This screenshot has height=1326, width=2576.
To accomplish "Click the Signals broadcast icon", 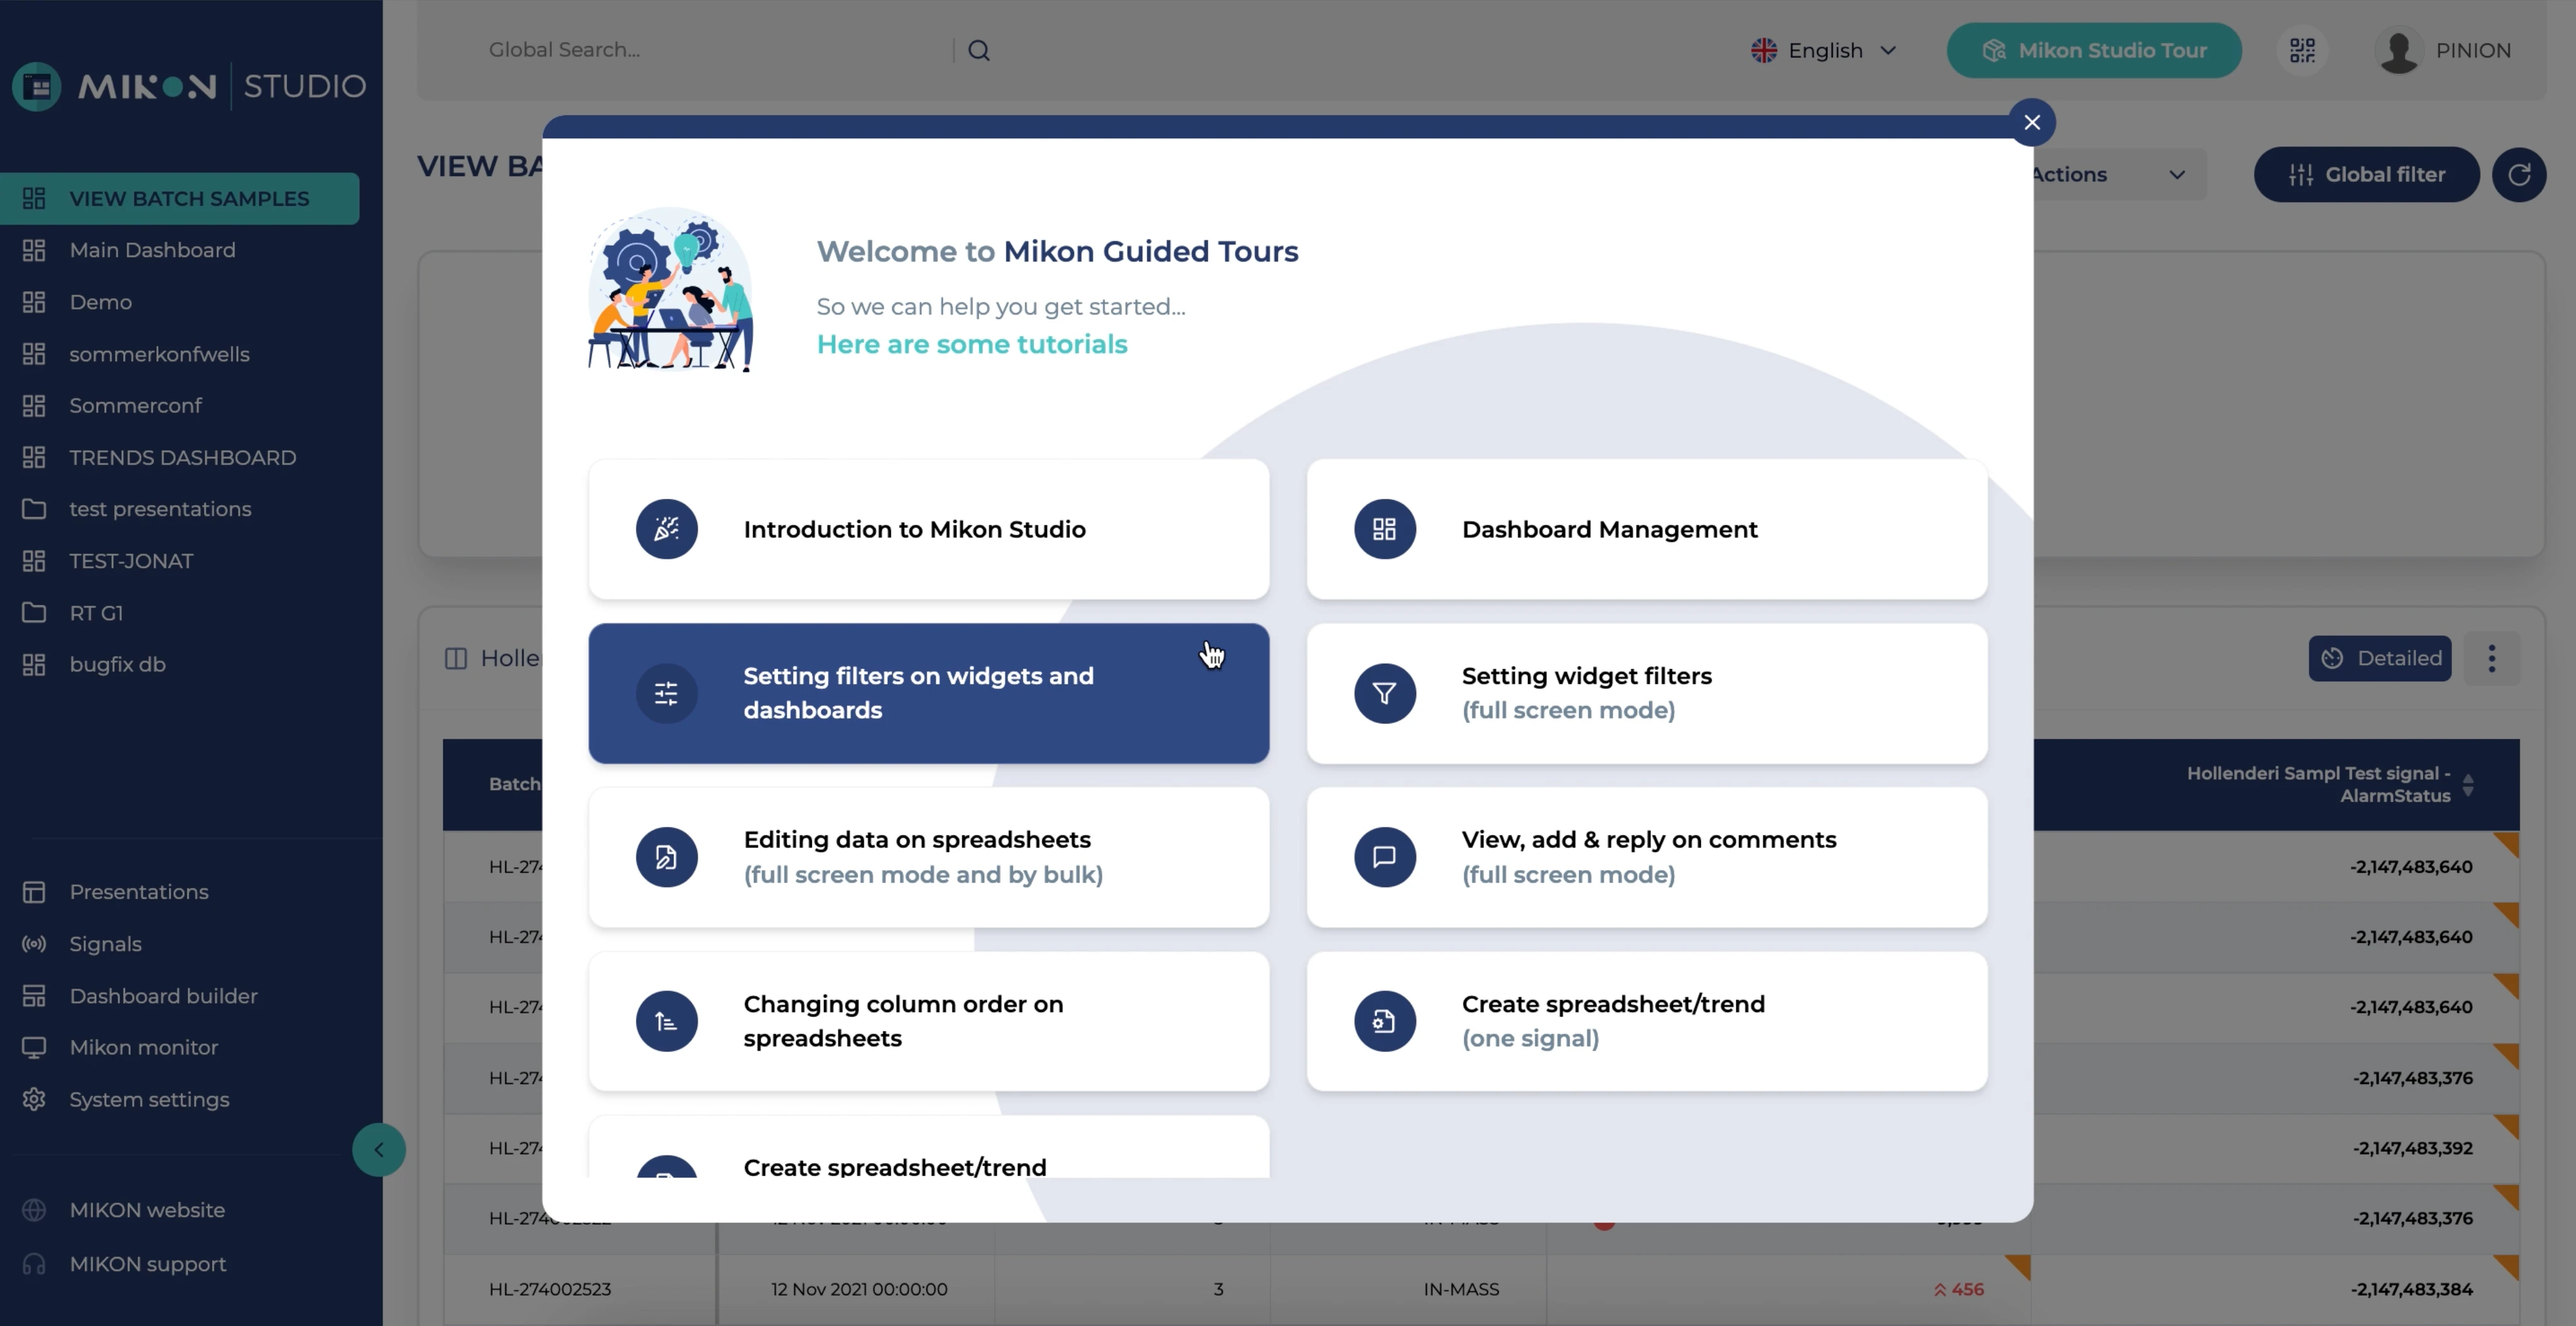I will [x=34, y=944].
